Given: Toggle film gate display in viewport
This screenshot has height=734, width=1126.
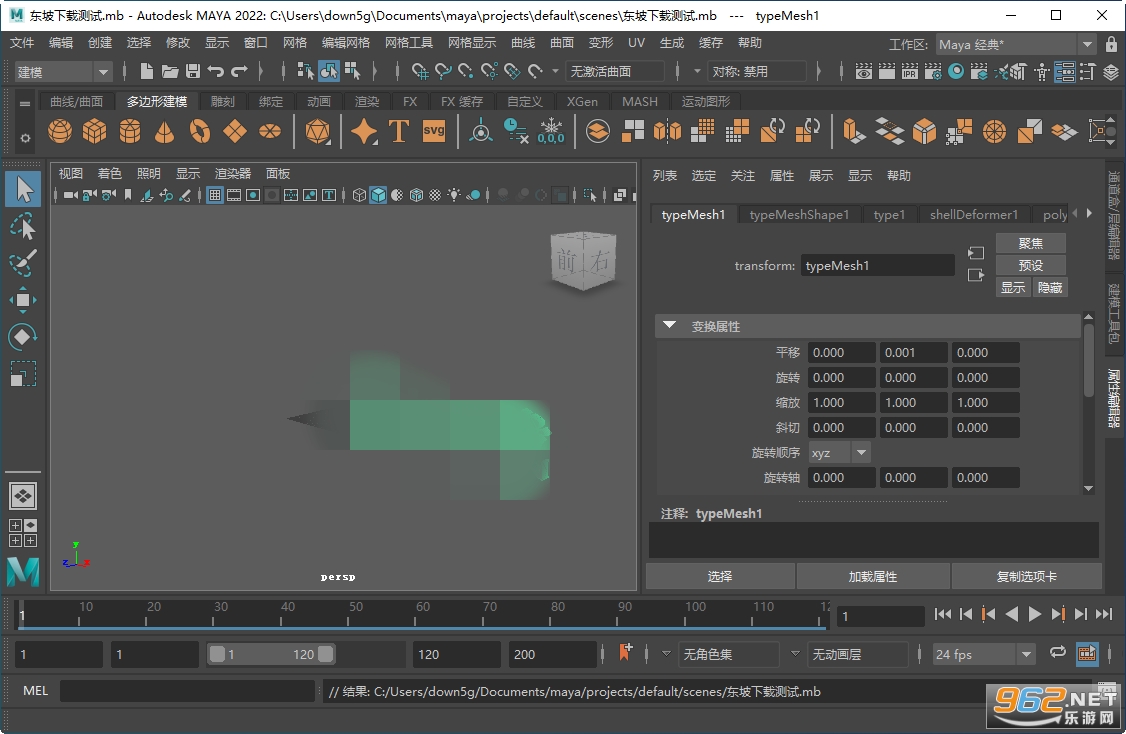Looking at the screenshot, I should (234, 195).
